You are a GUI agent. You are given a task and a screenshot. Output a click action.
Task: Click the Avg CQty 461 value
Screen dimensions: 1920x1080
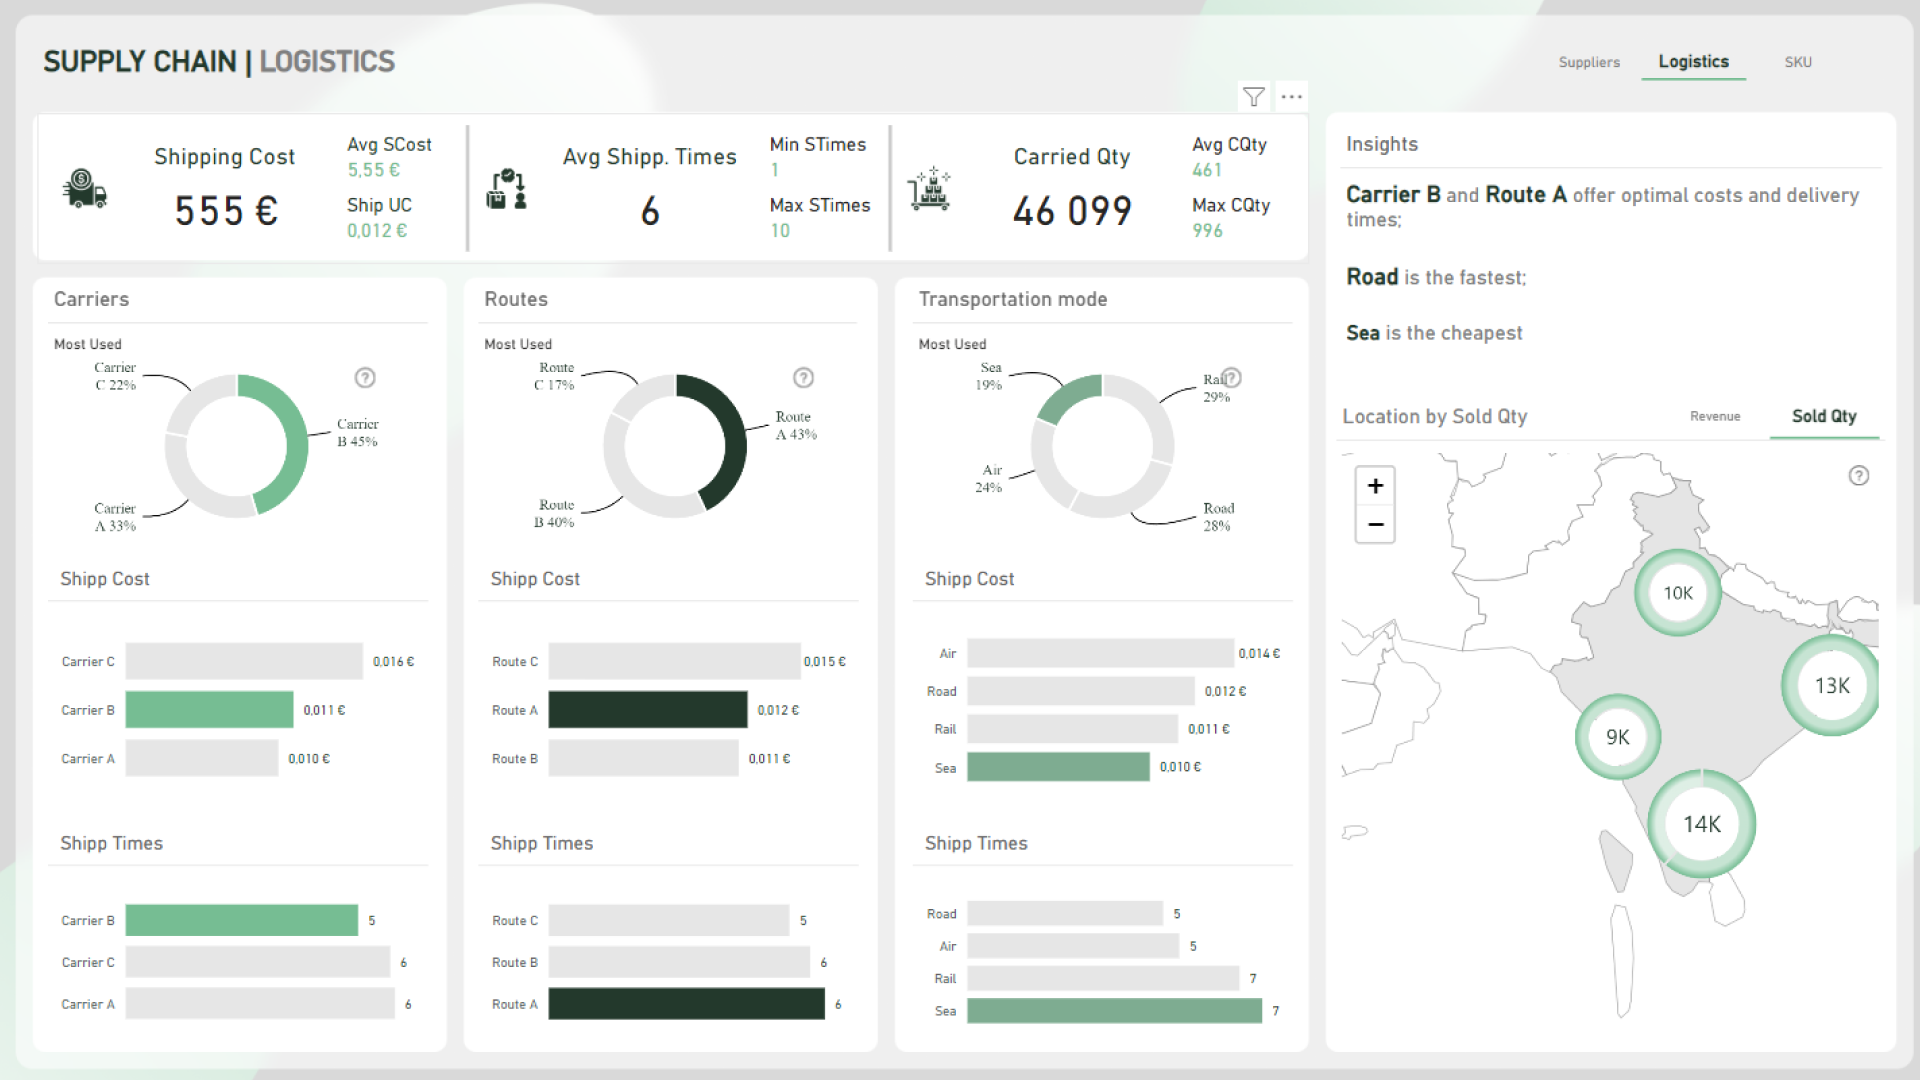tap(1207, 170)
